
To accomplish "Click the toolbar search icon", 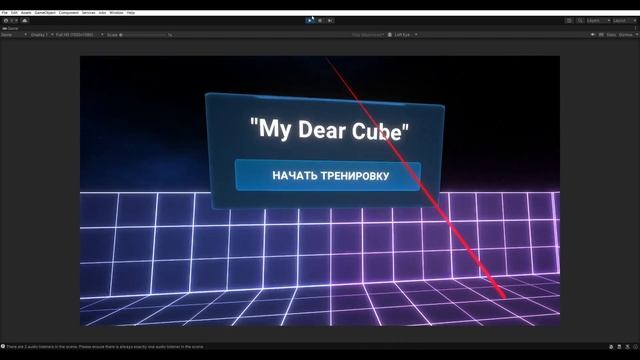I will click(x=580, y=20).
